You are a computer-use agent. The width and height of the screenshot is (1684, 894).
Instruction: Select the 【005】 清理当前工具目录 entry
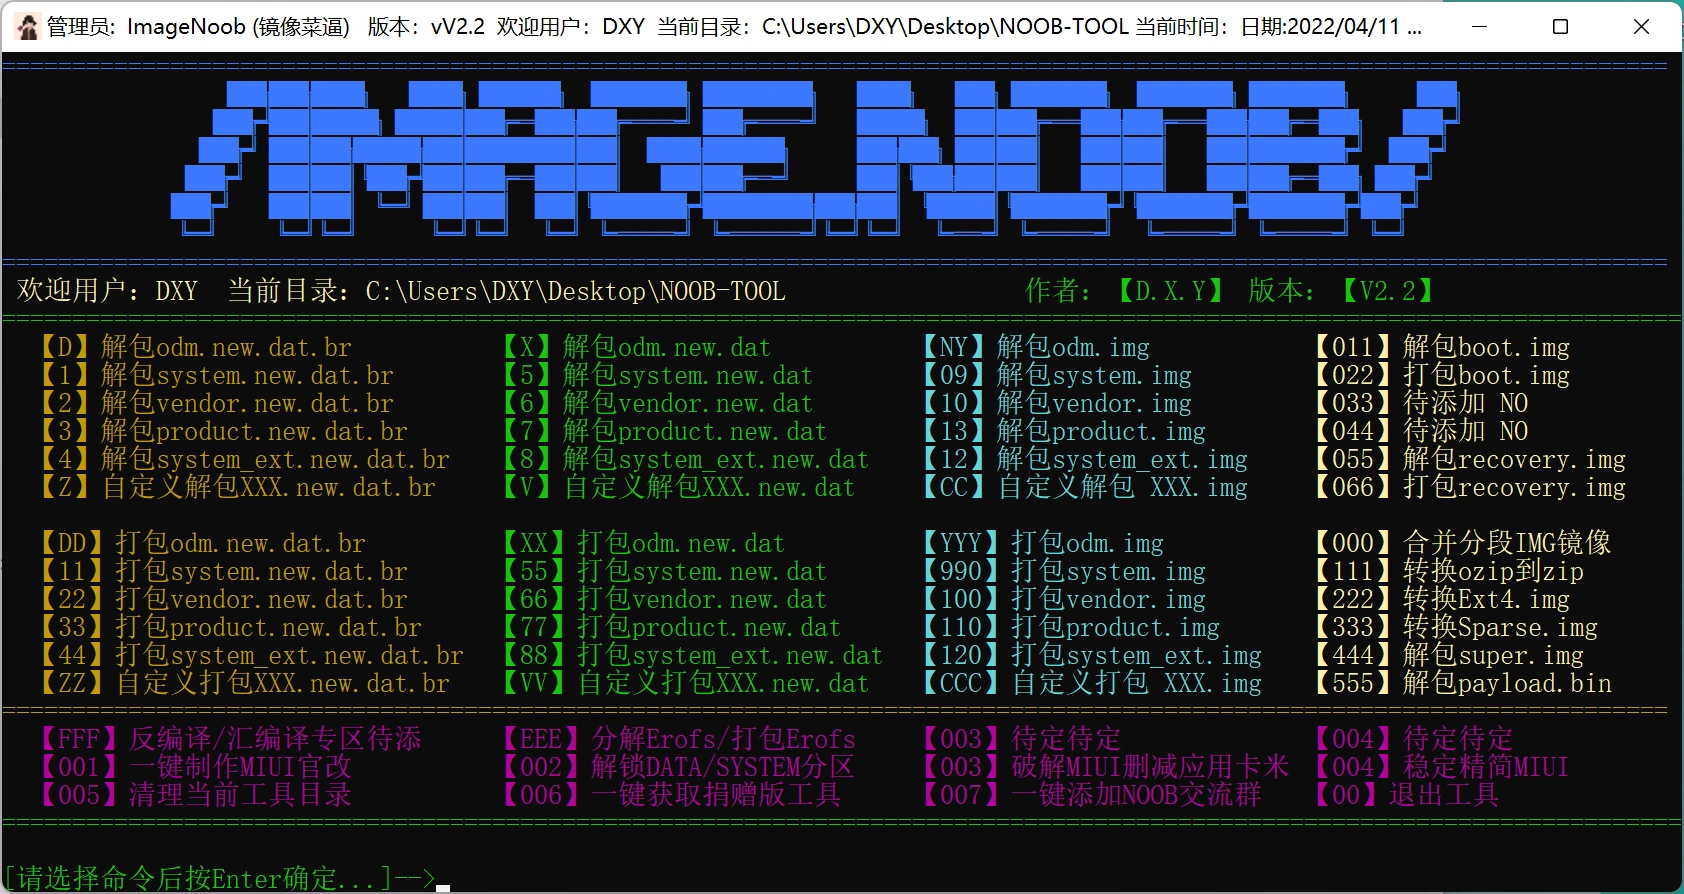coord(195,796)
